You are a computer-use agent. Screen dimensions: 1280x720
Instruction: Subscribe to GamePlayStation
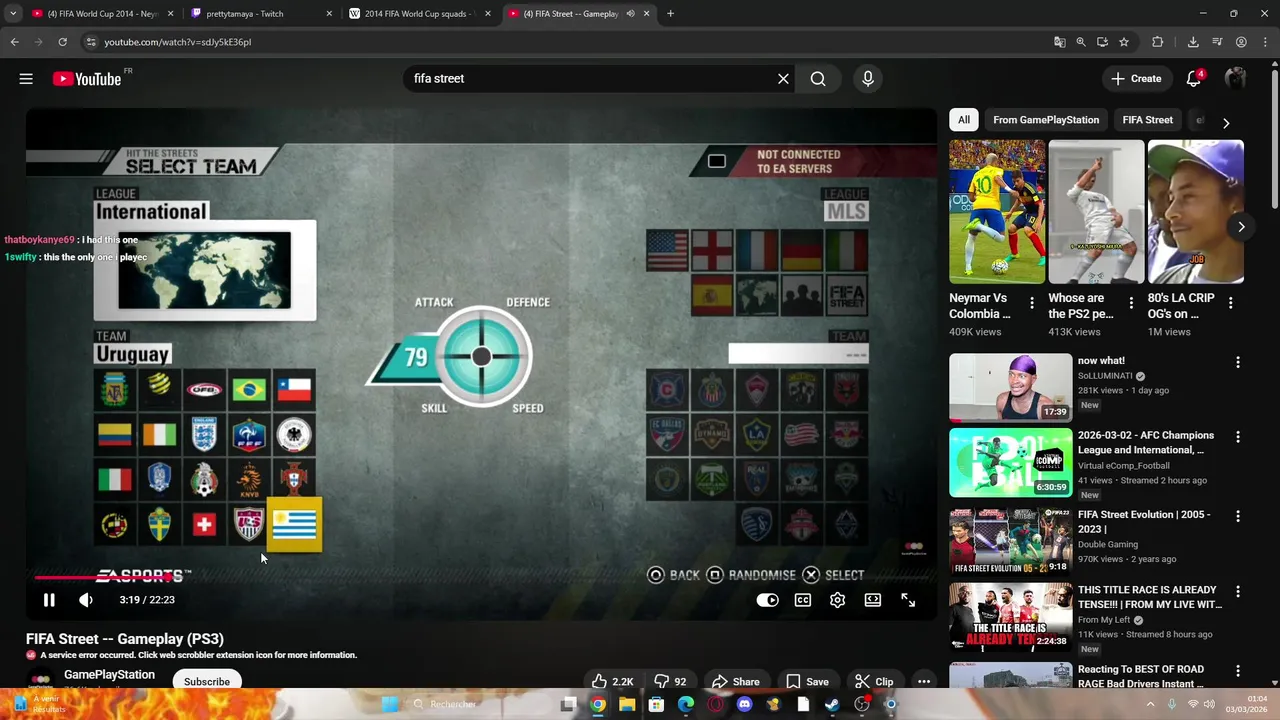(x=207, y=682)
